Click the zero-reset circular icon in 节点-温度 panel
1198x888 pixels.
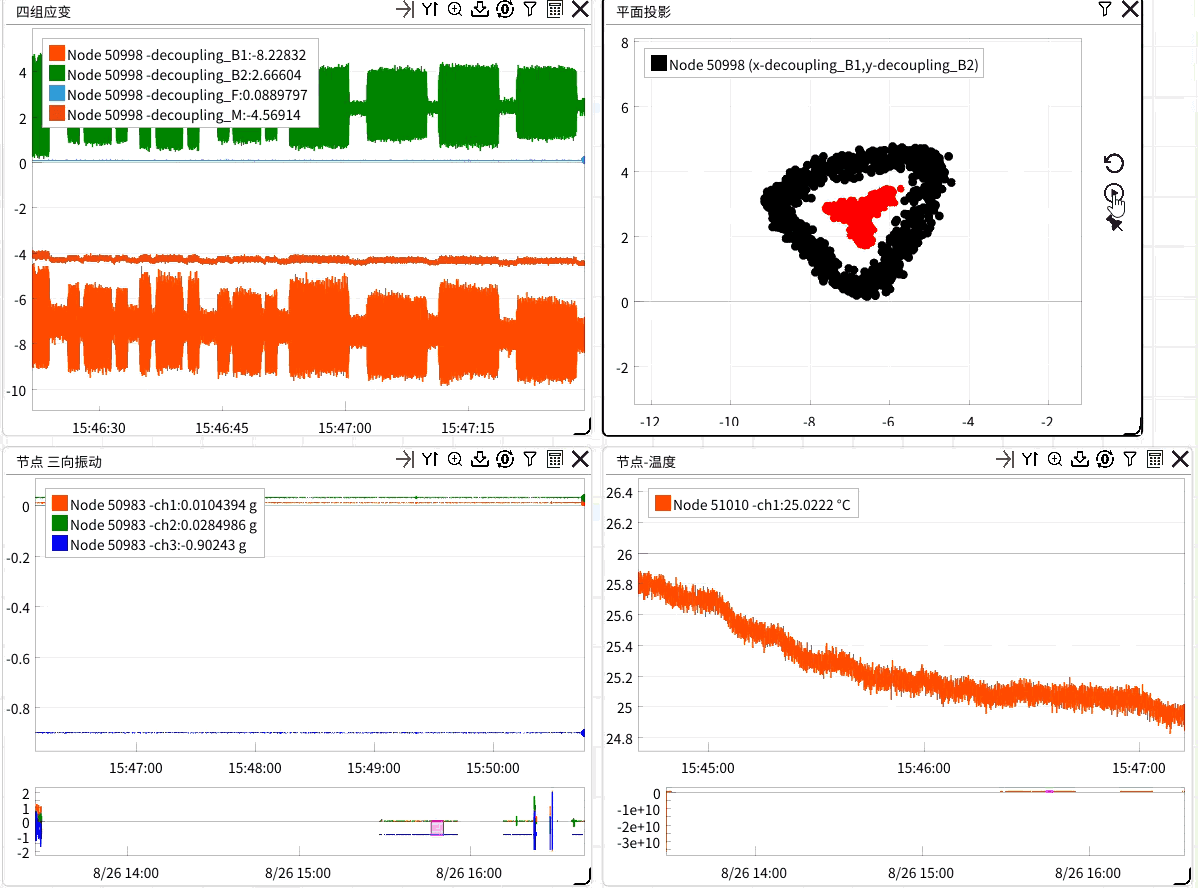pyautogui.click(x=1105, y=460)
